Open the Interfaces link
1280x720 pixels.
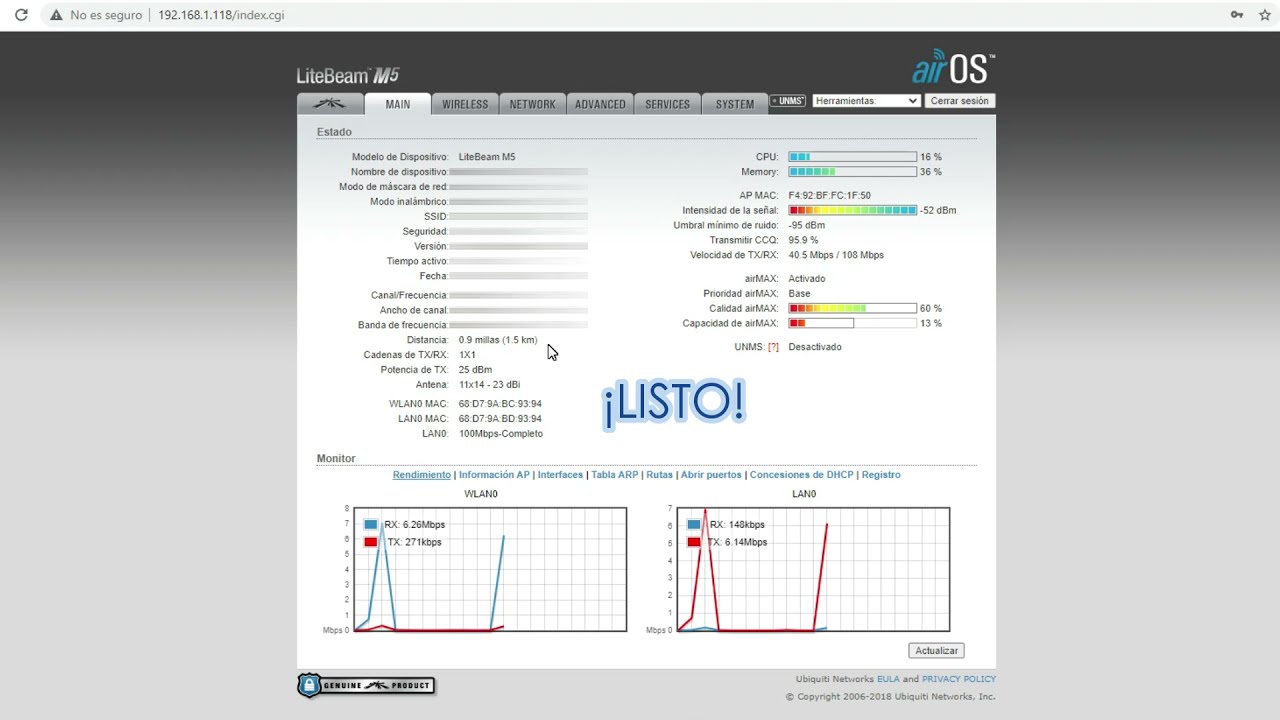(560, 475)
